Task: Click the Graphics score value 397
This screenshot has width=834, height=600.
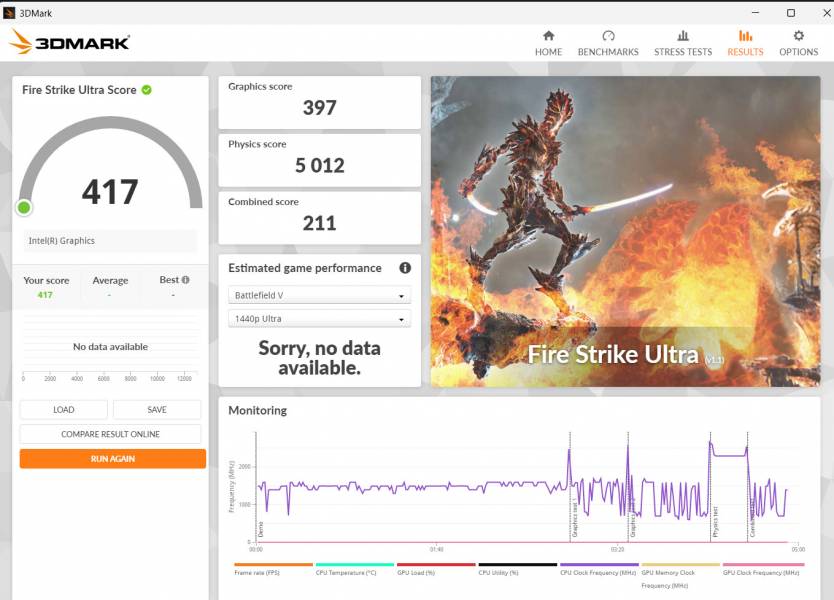Action: (320, 108)
